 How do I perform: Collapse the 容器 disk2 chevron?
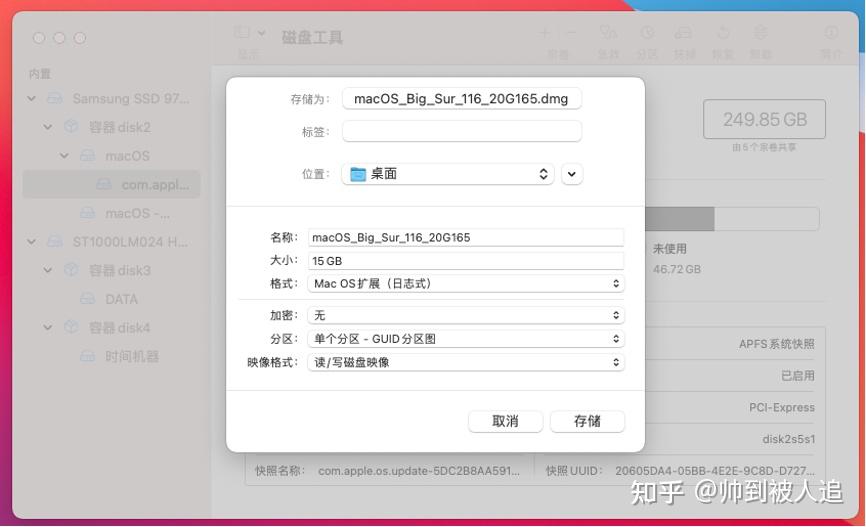(x=48, y=127)
